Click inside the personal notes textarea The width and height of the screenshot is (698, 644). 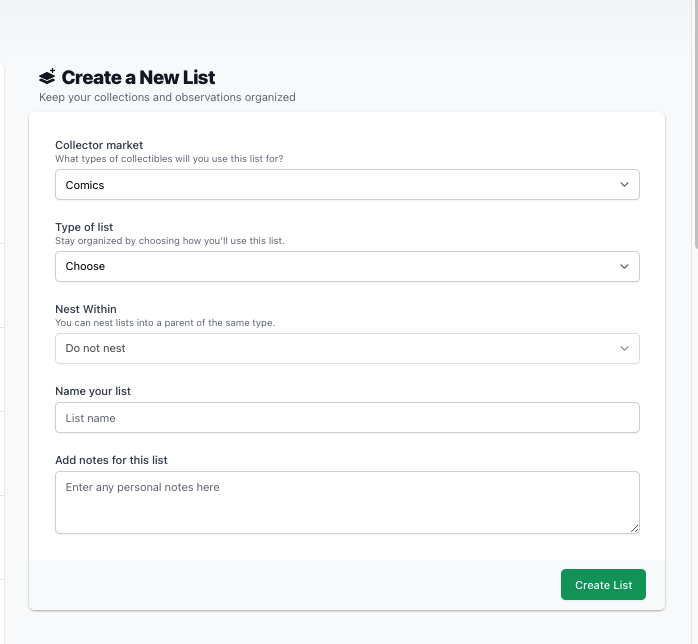[x=347, y=502]
